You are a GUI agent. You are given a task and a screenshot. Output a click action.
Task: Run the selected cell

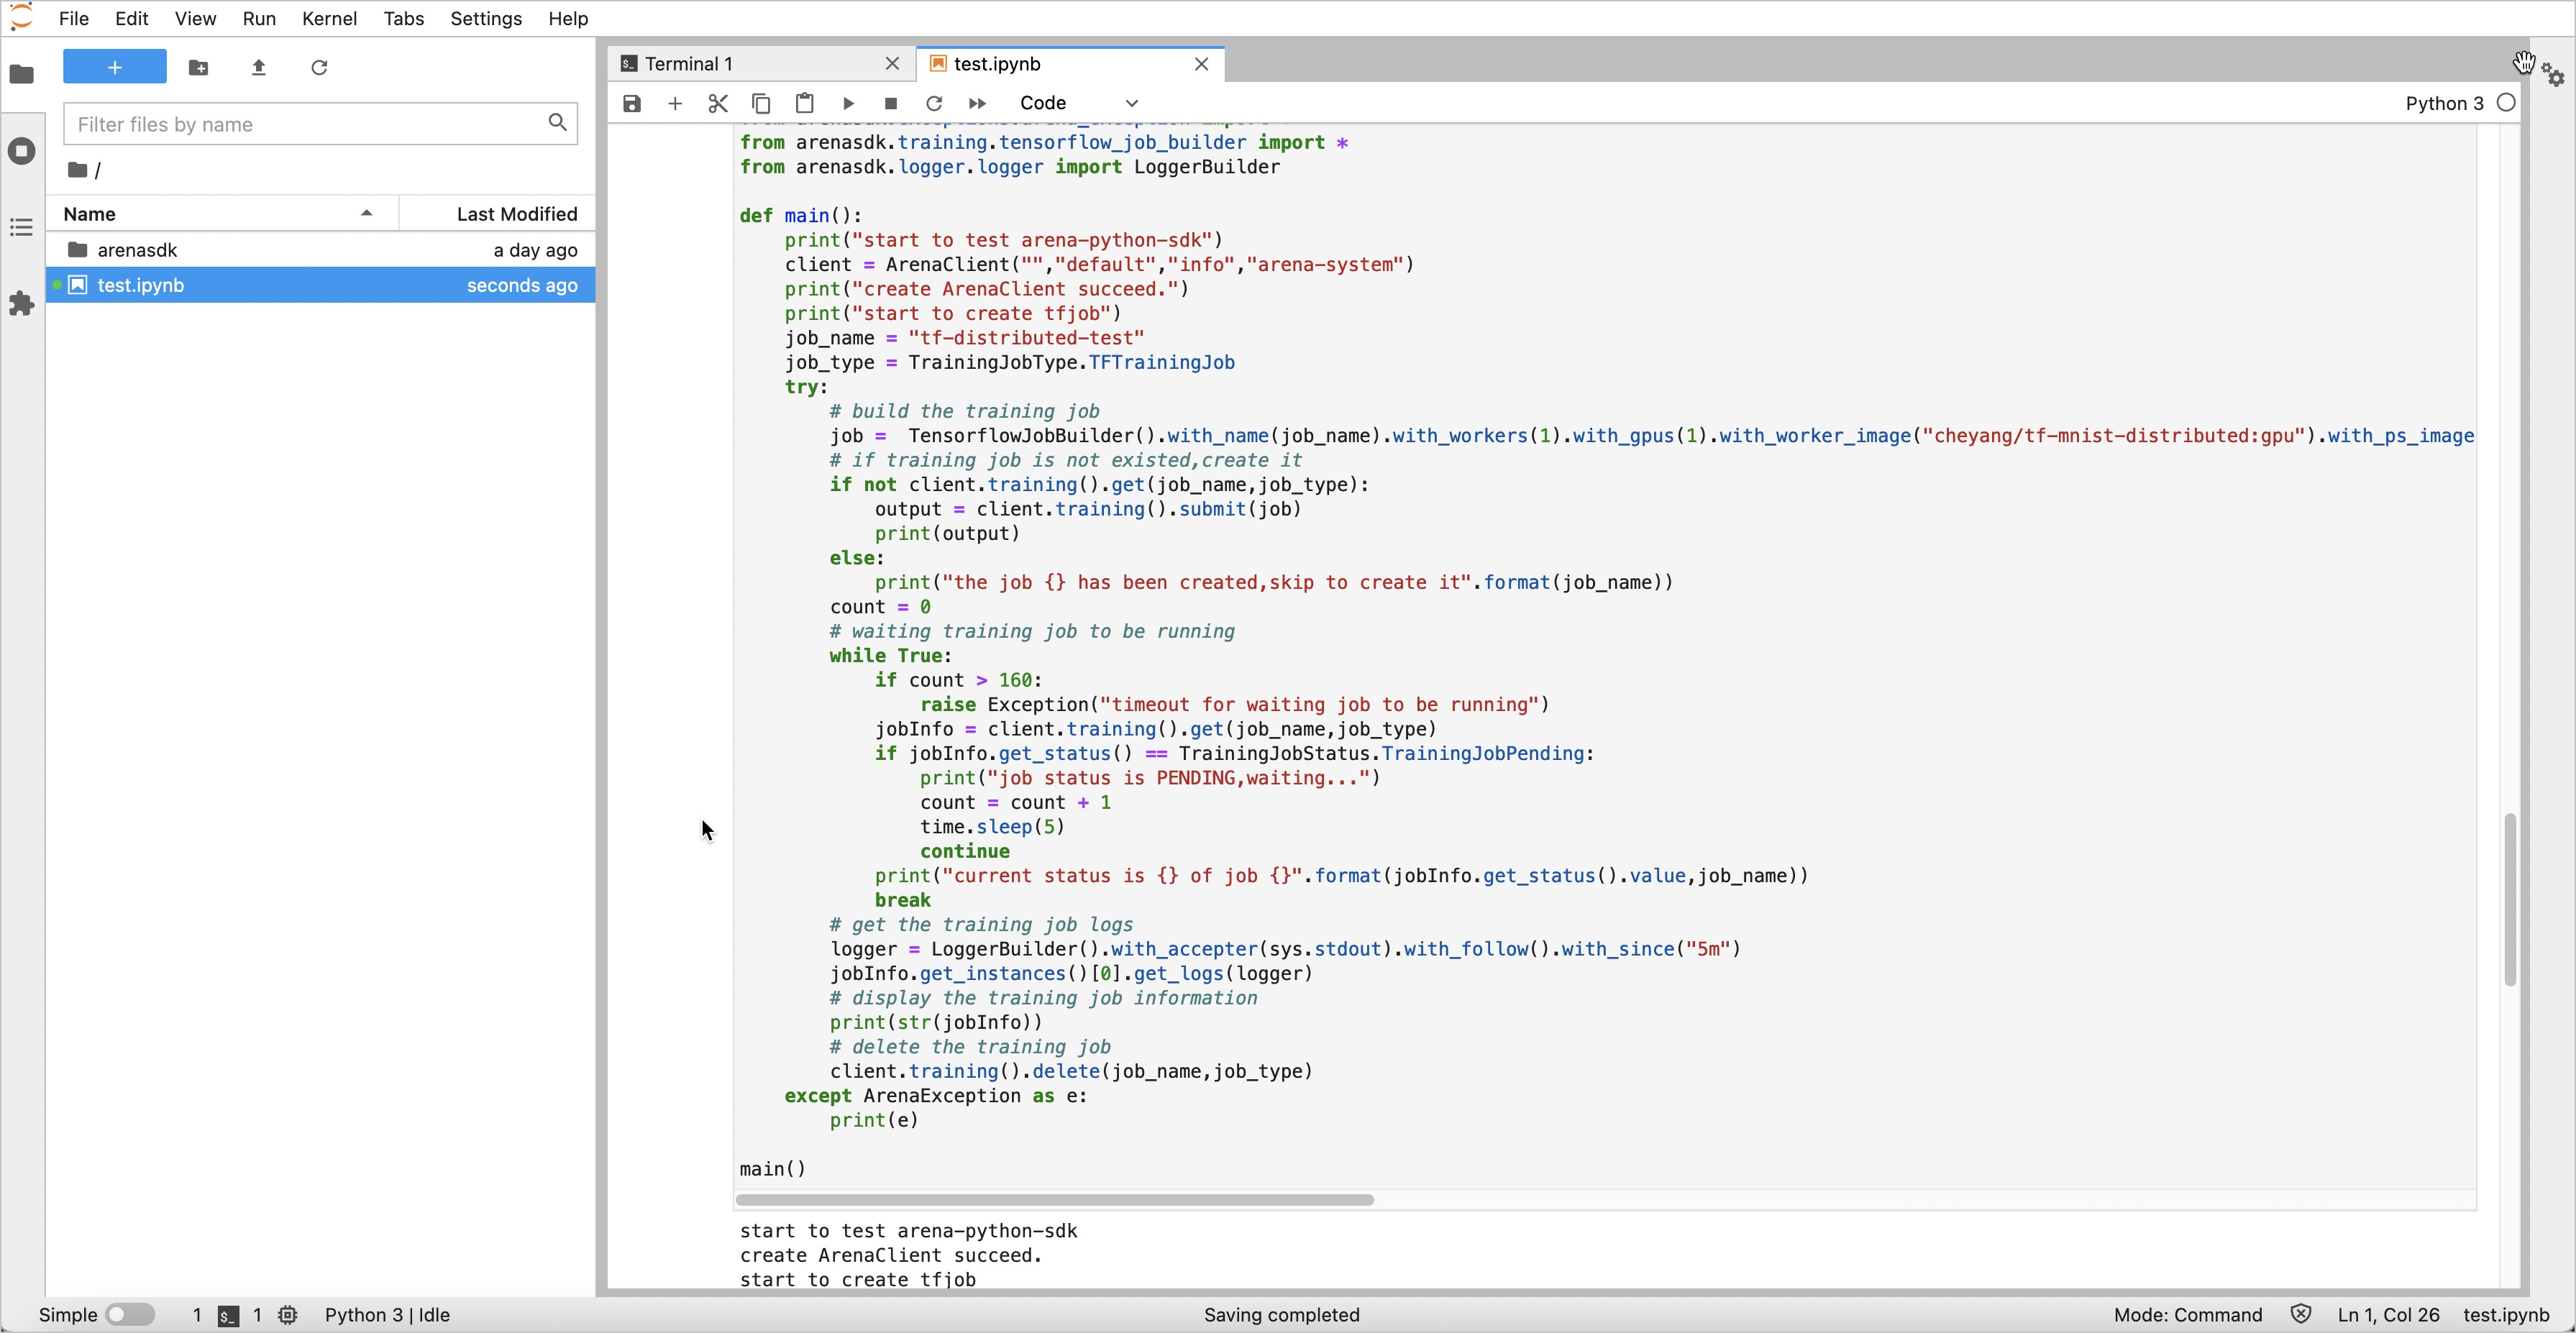tap(848, 103)
